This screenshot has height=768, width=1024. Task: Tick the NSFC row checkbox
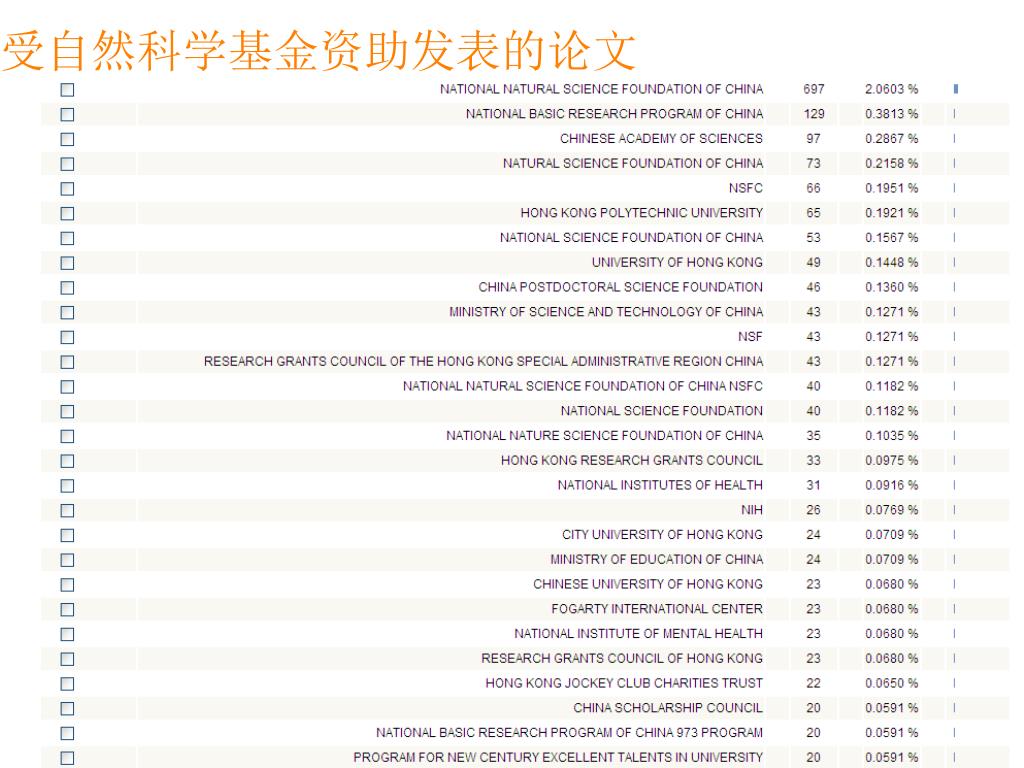point(67,189)
